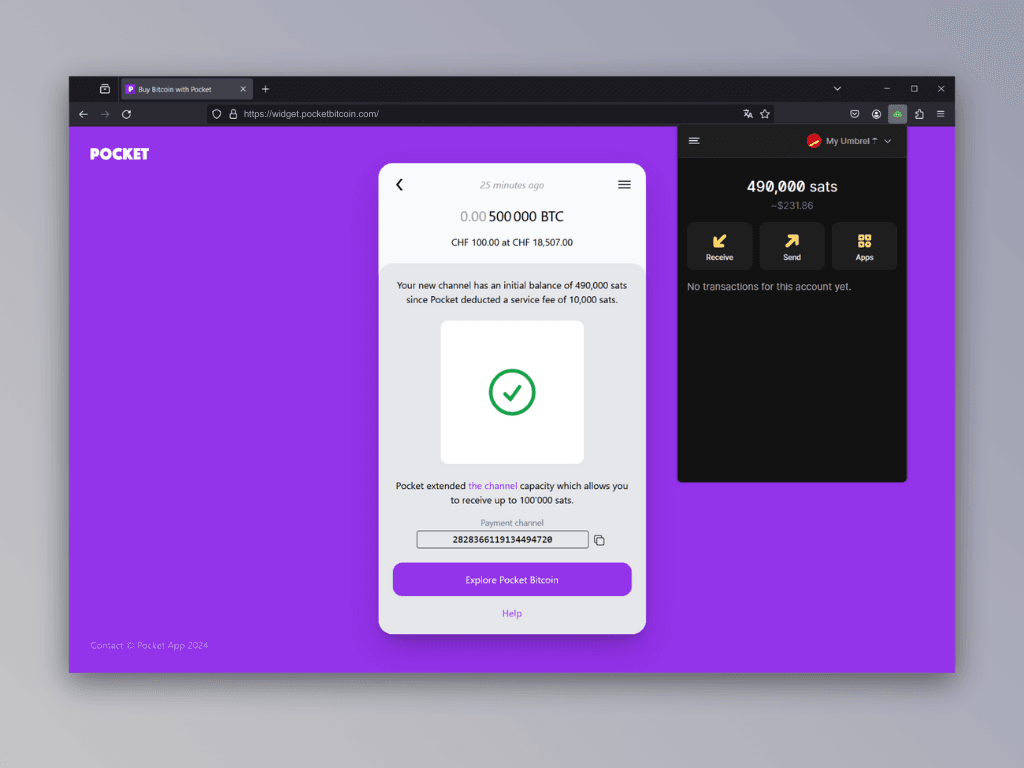The height and width of the screenshot is (768, 1024).
Task: Open the Firefox account icon
Action: click(x=876, y=114)
